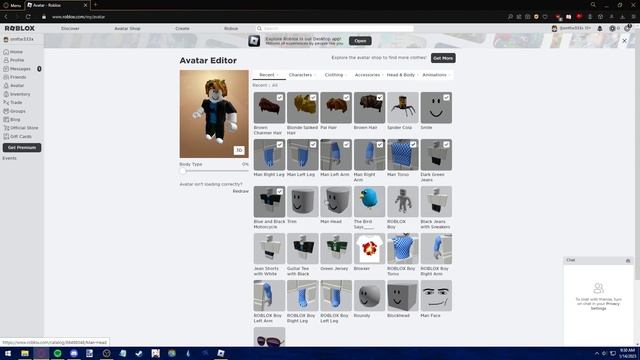640x360 pixels.
Task: Expand the Recent tab dropdown
Action: click(x=269, y=75)
